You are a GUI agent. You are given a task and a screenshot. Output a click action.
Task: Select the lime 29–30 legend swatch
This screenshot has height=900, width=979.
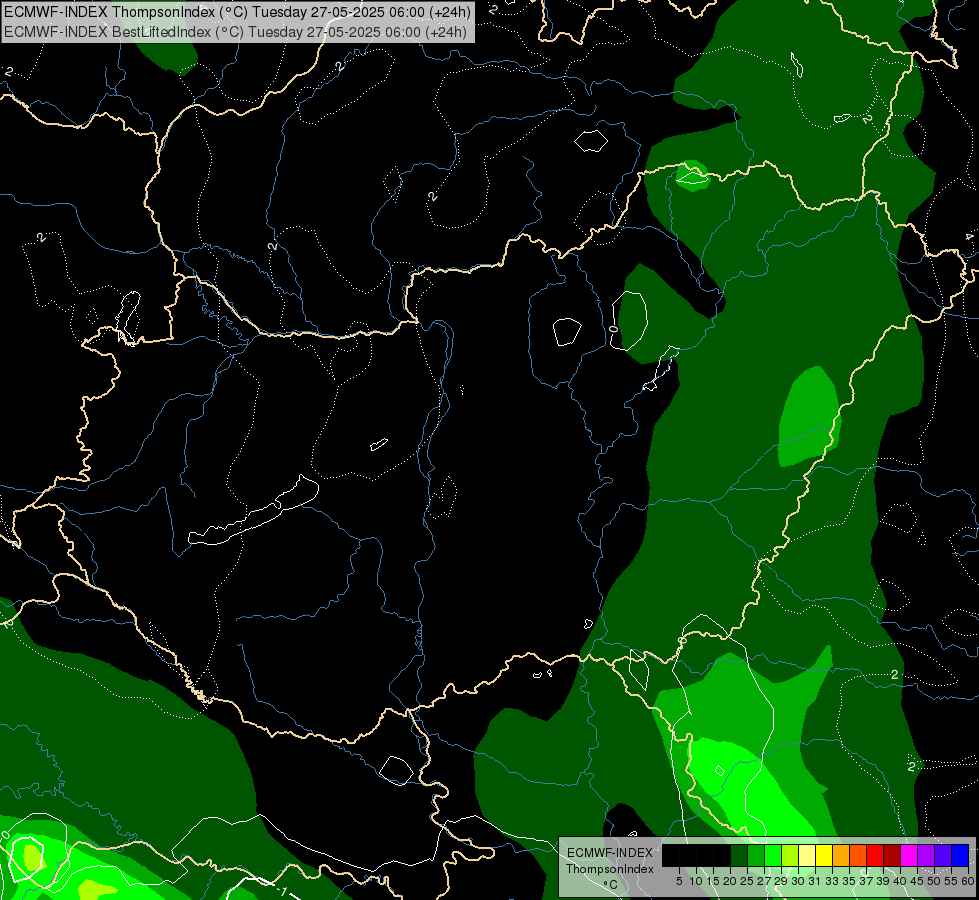(x=790, y=855)
